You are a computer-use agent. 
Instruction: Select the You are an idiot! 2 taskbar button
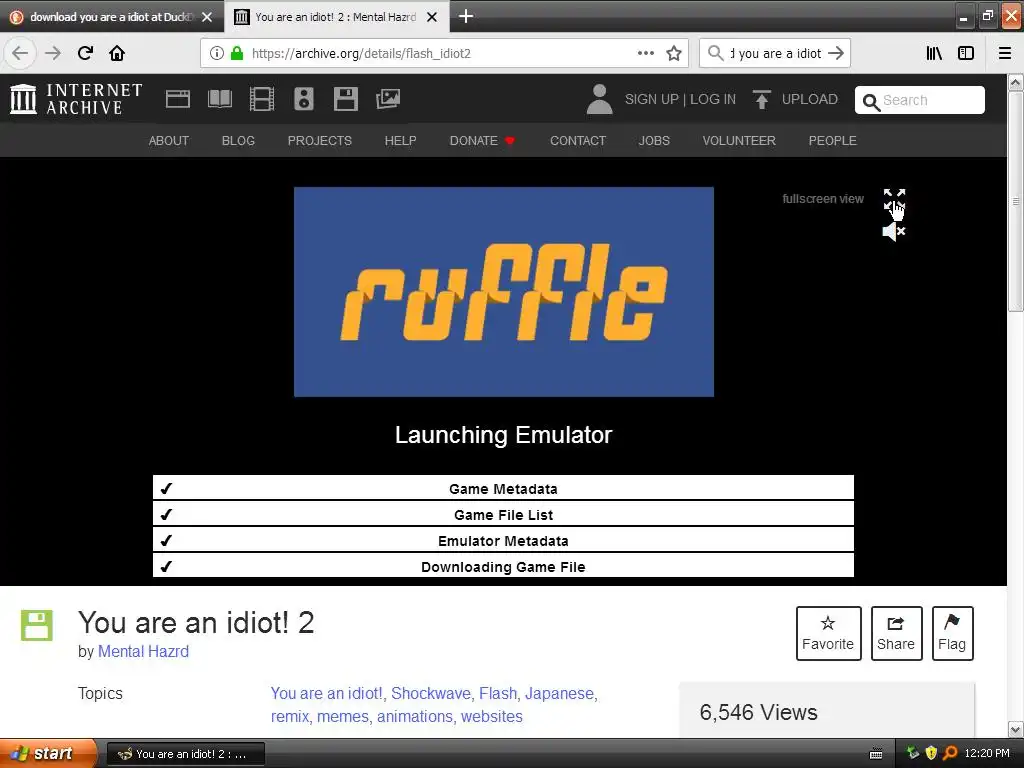pos(185,754)
